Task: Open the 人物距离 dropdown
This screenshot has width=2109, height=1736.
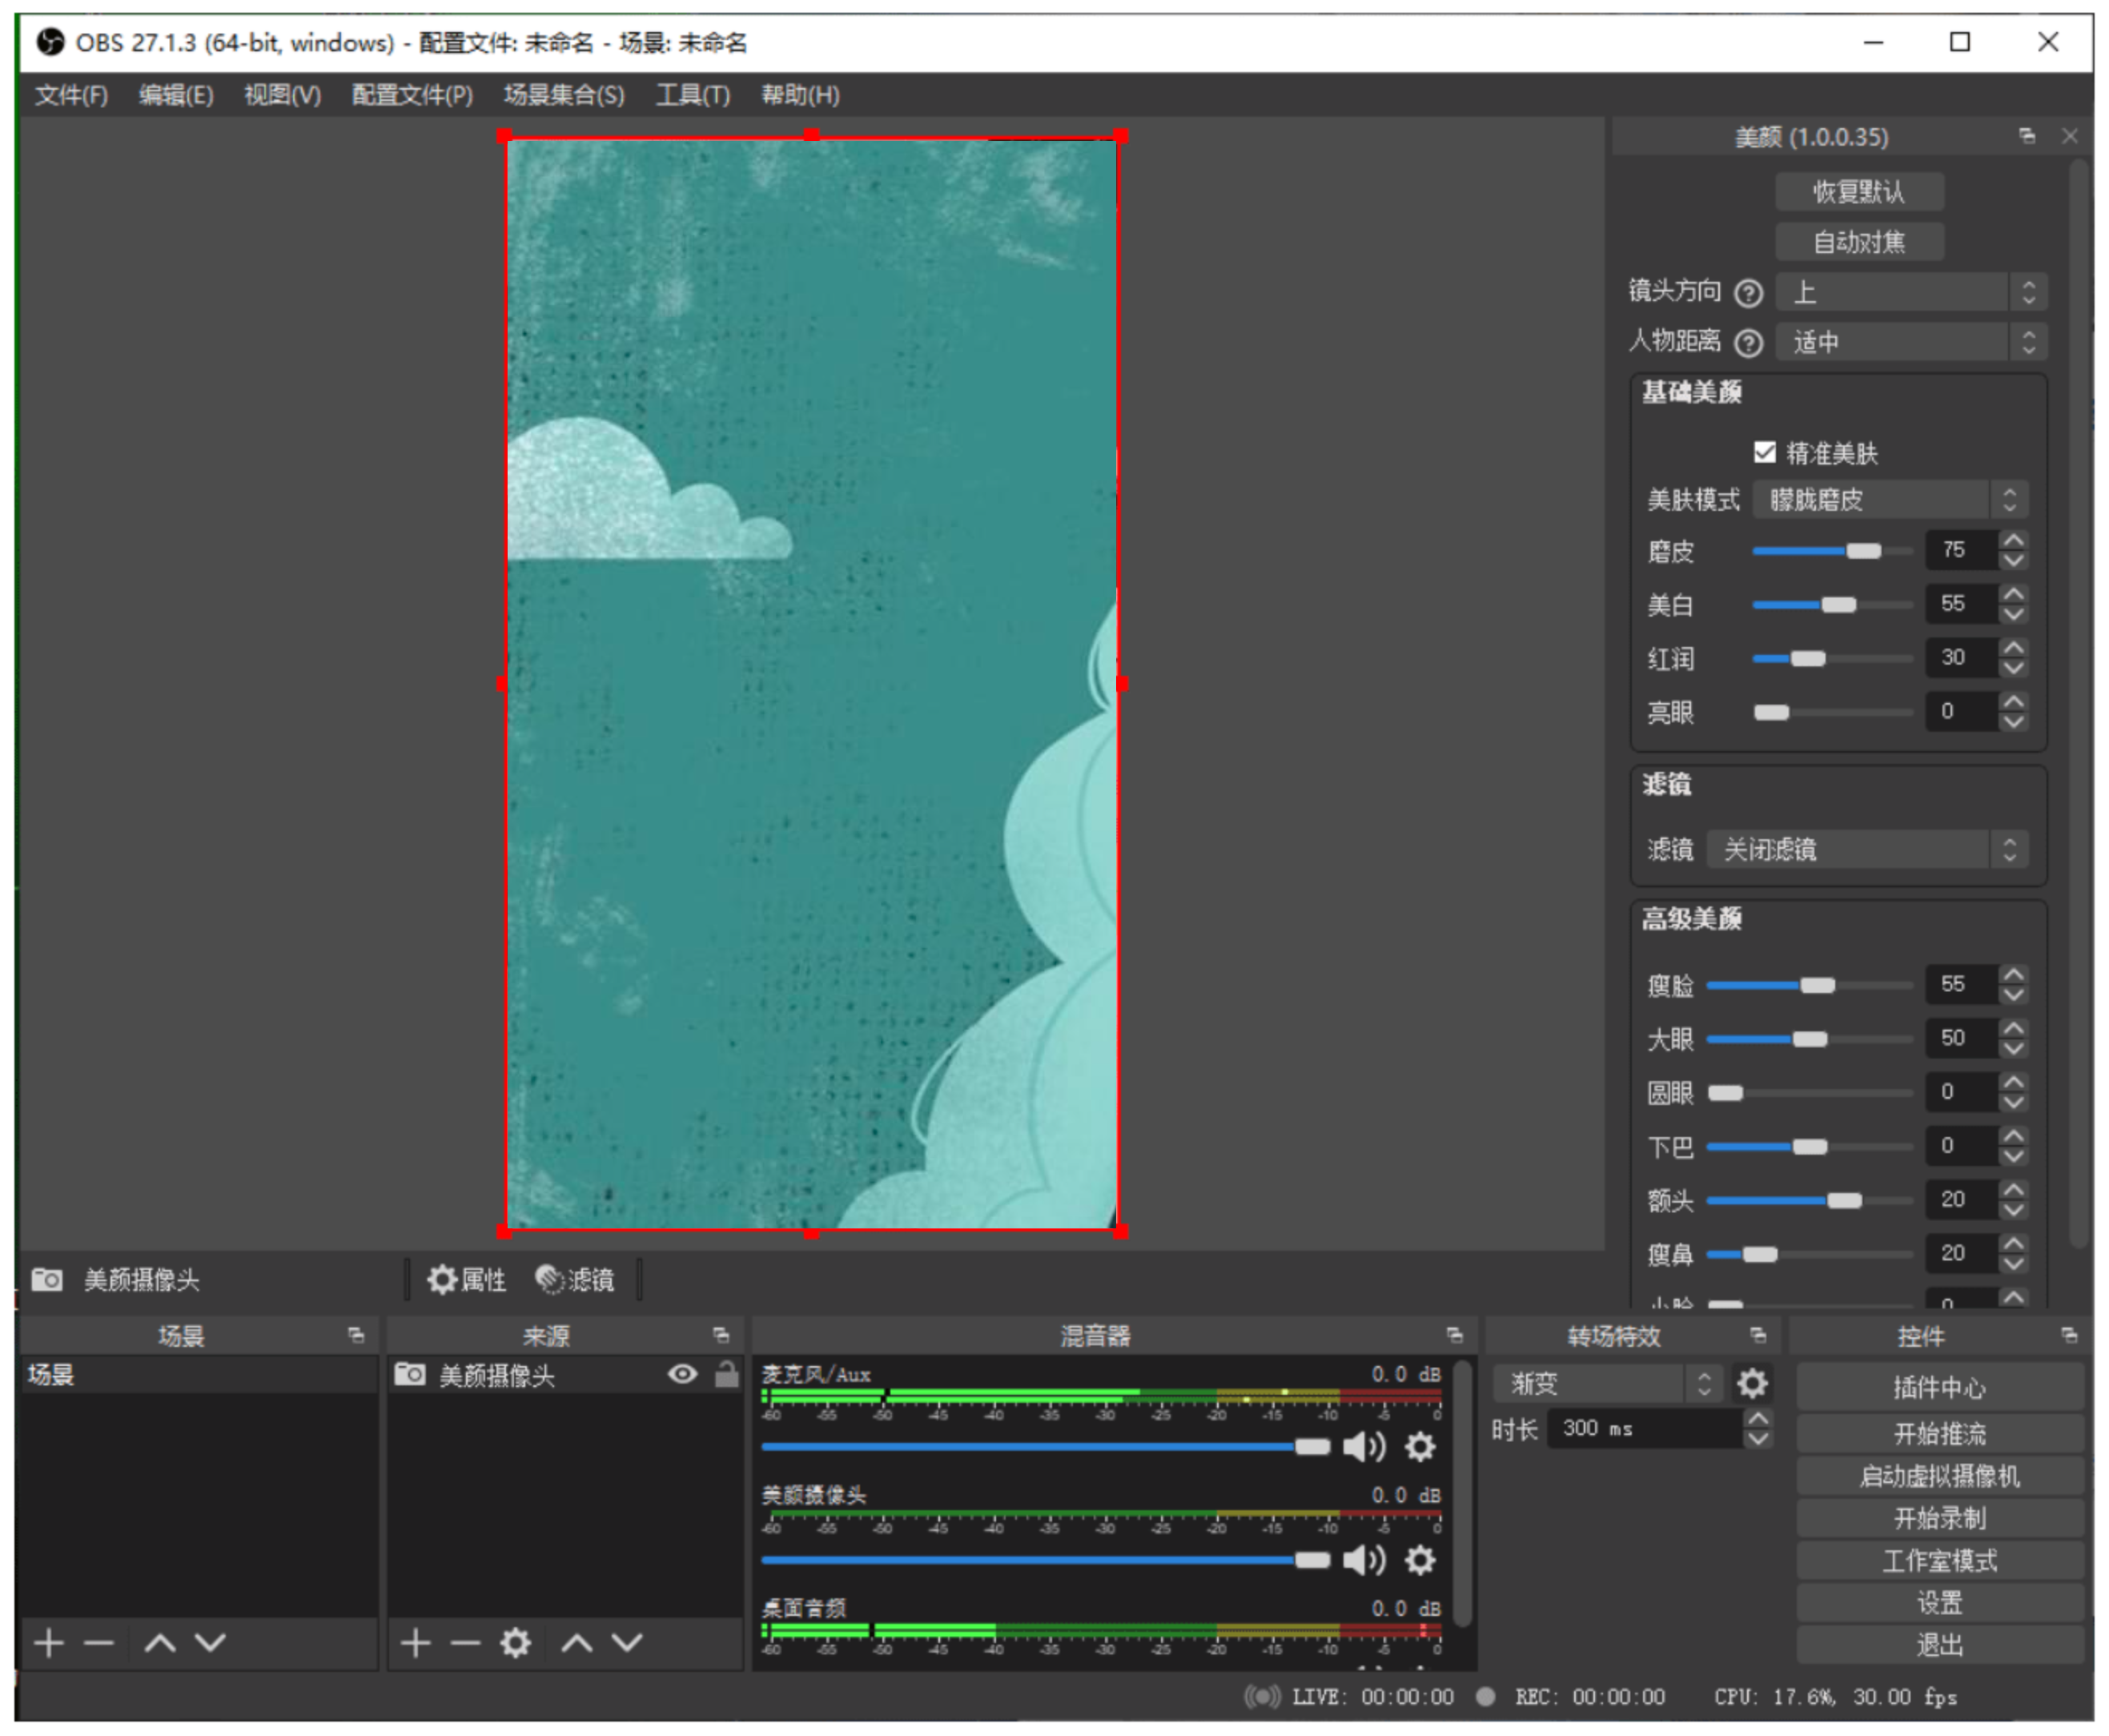Action: pyautogui.click(x=1912, y=343)
